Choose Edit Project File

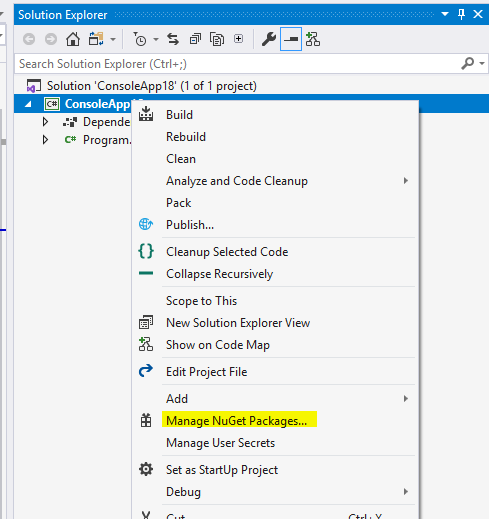point(207,372)
